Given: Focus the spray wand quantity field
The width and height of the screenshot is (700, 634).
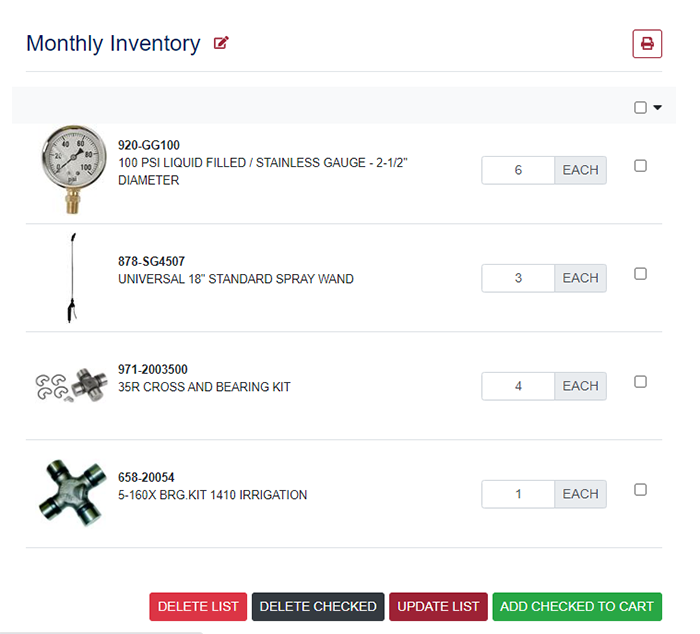Looking at the screenshot, I should point(518,278).
